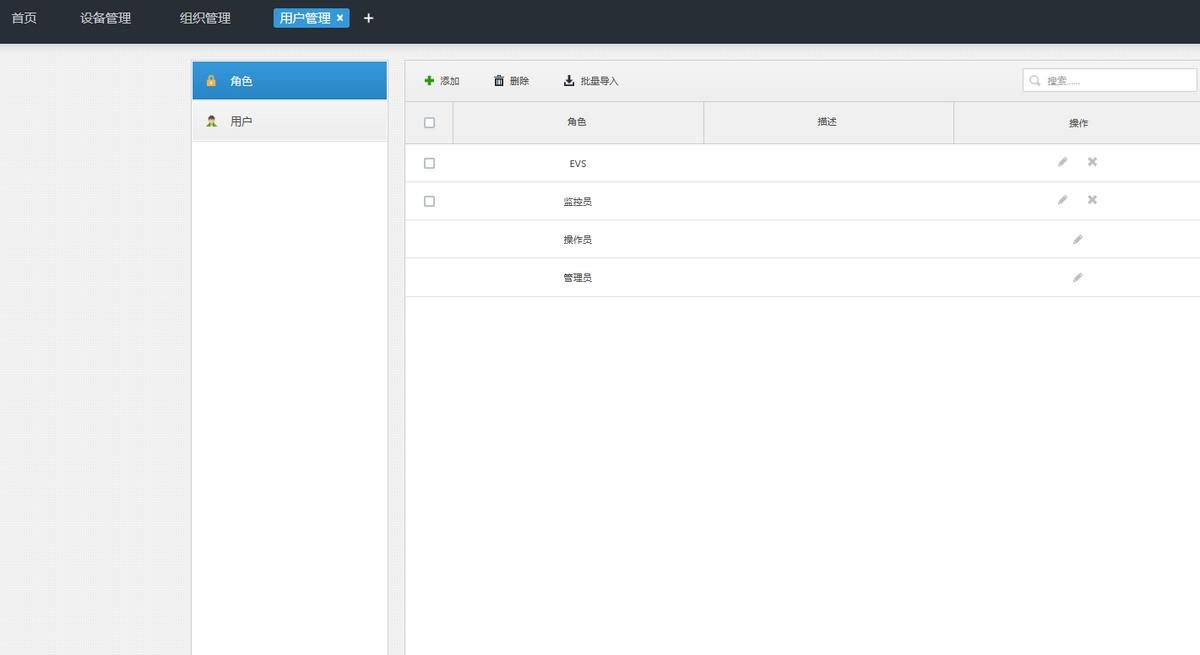Click the download icon for 批量导入
The height and width of the screenshot is (655, 1200).
[569, 81]
